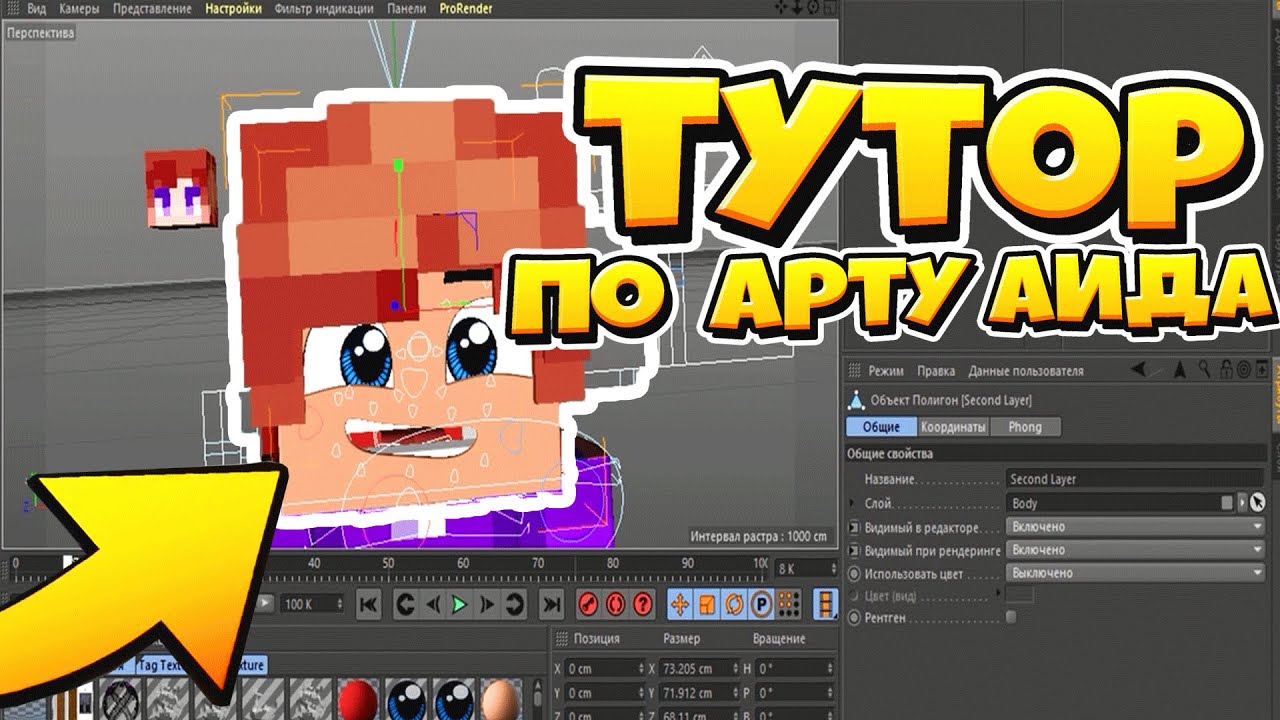Go to previous keyframe button

(405, 604)
